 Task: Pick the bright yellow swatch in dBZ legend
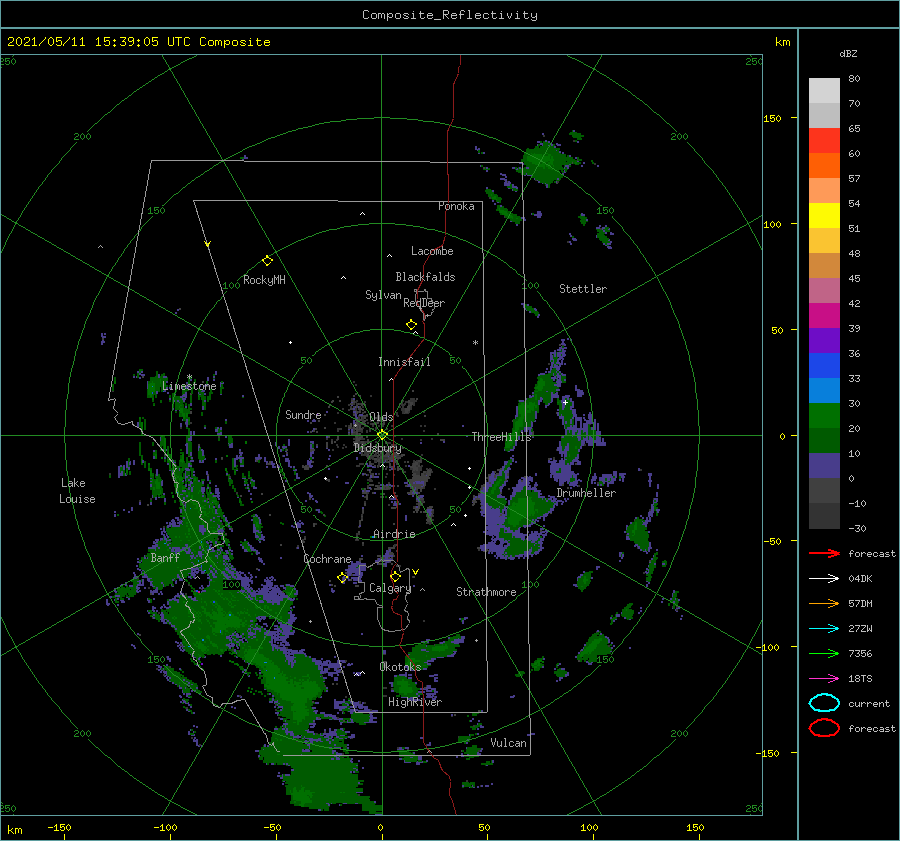824,216
